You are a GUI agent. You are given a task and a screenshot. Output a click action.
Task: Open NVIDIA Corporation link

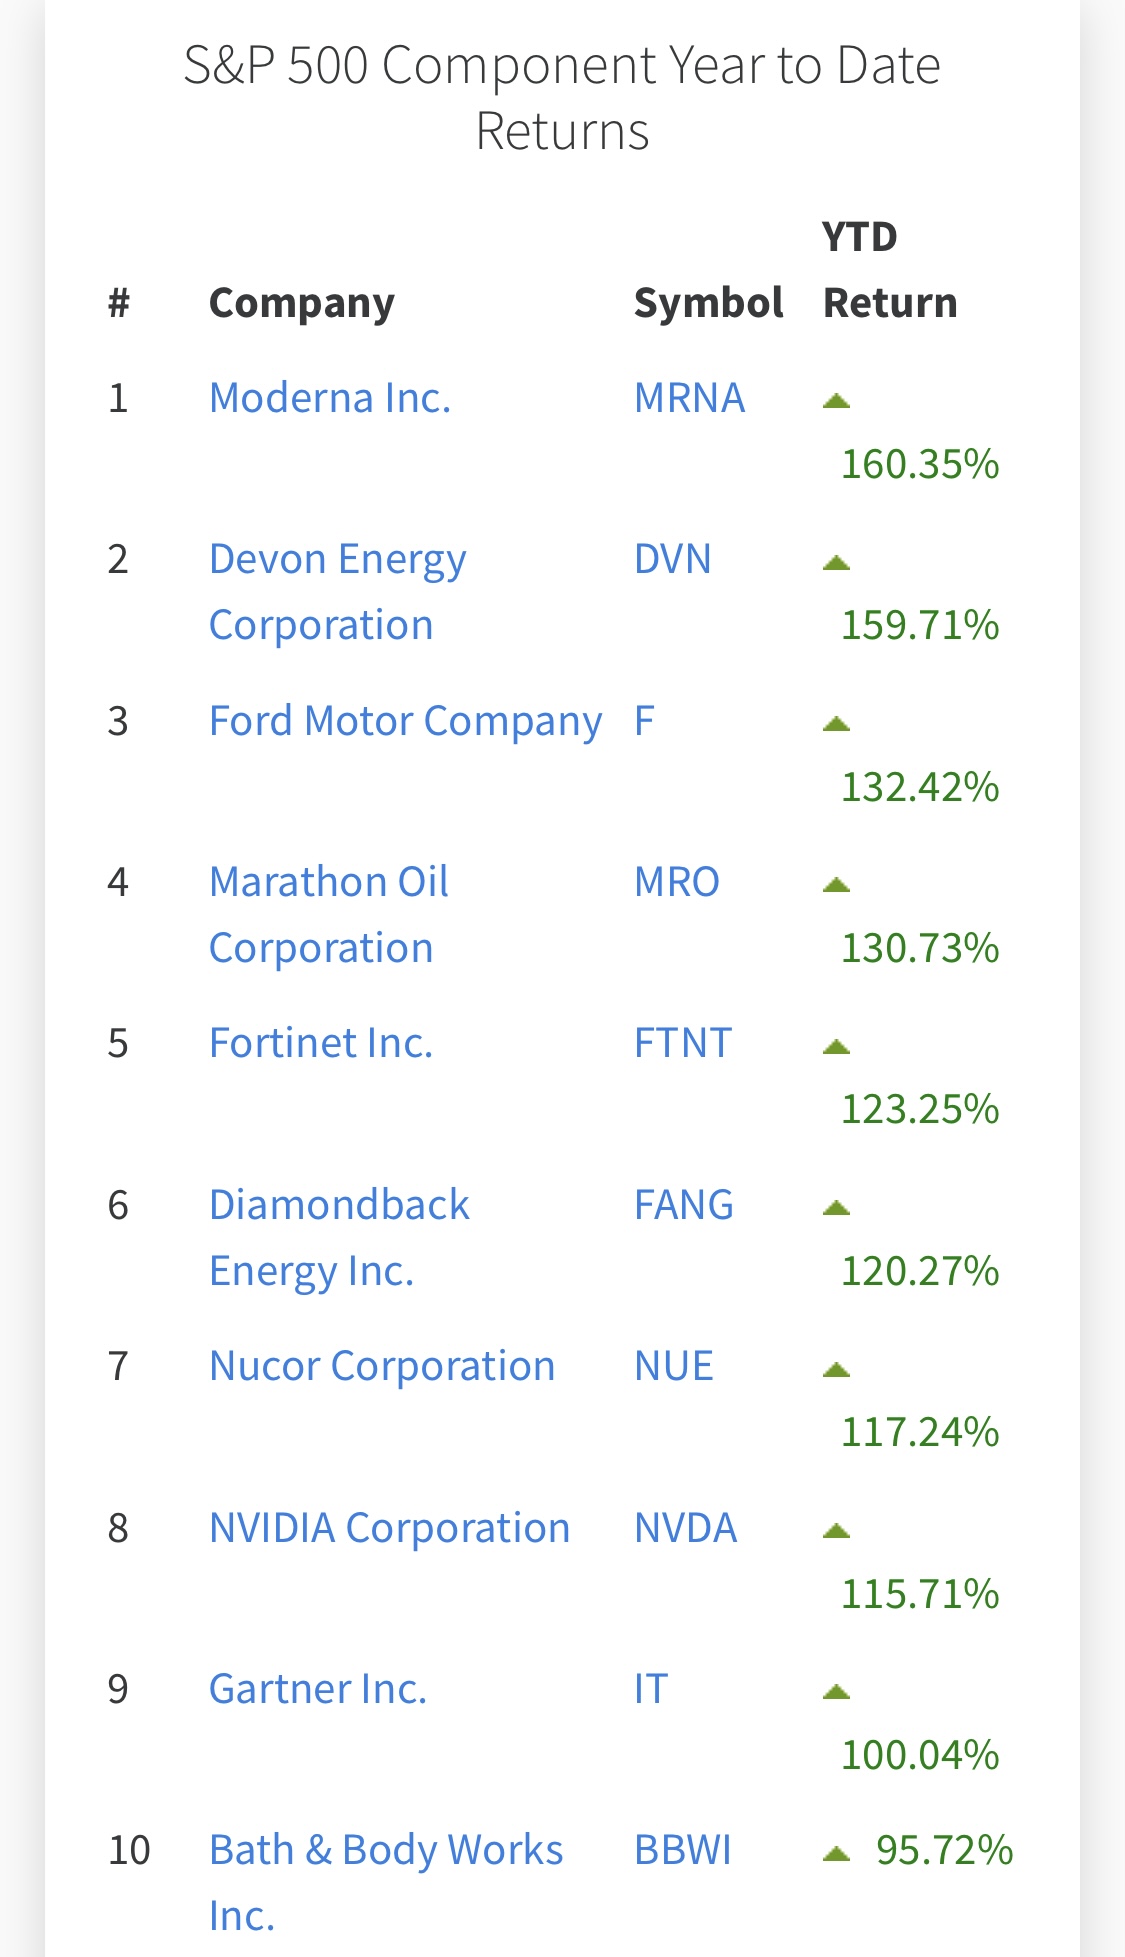[389, 1528]
